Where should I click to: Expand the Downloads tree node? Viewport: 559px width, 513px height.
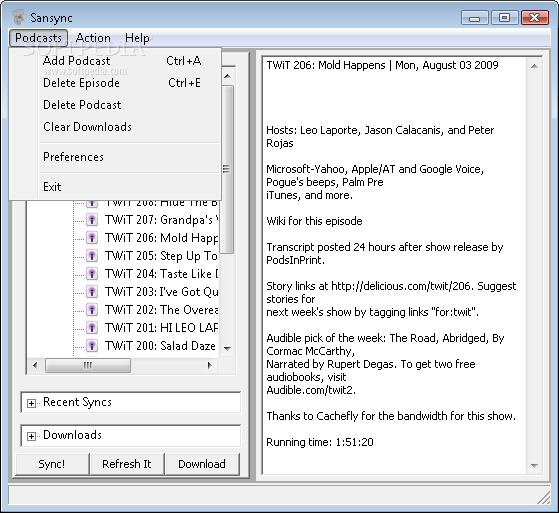(31, 436)
